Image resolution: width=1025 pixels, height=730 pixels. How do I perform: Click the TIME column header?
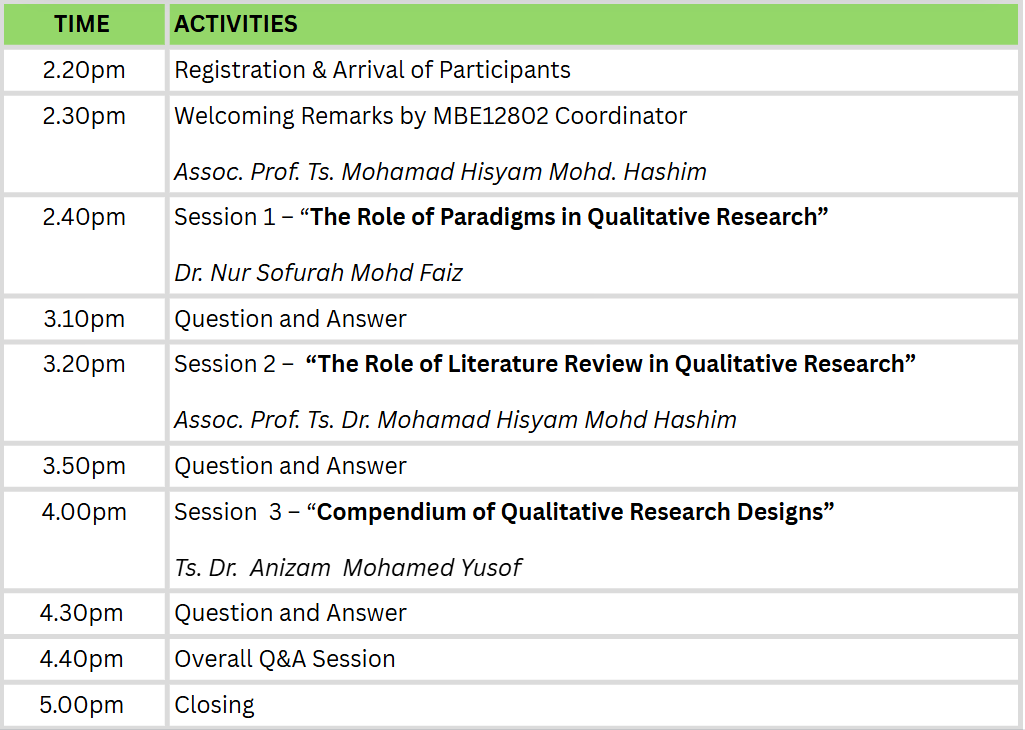pos(82,24)
